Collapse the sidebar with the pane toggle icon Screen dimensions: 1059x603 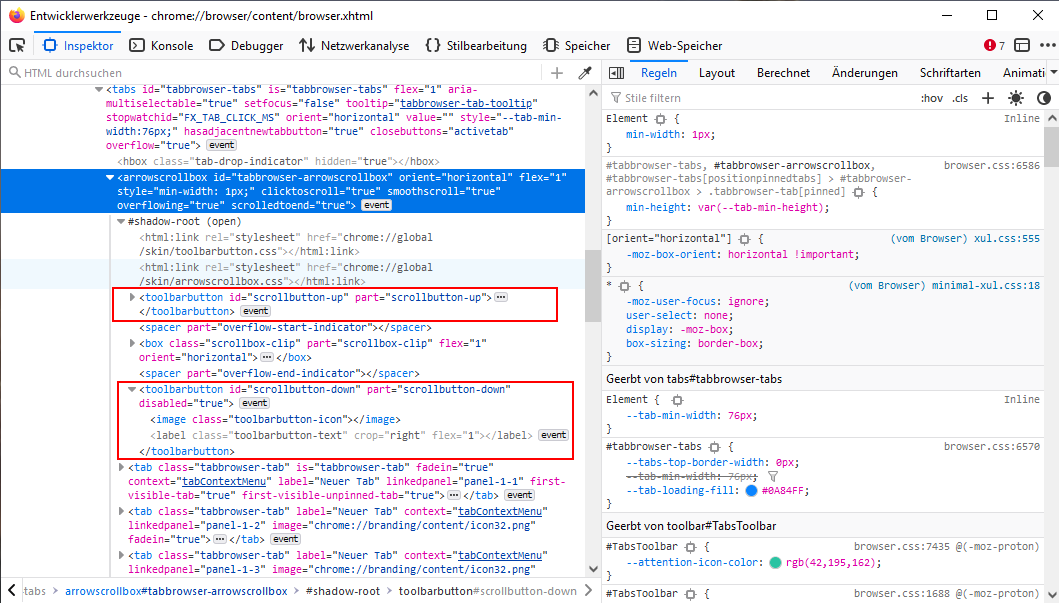tap(617, 73)
